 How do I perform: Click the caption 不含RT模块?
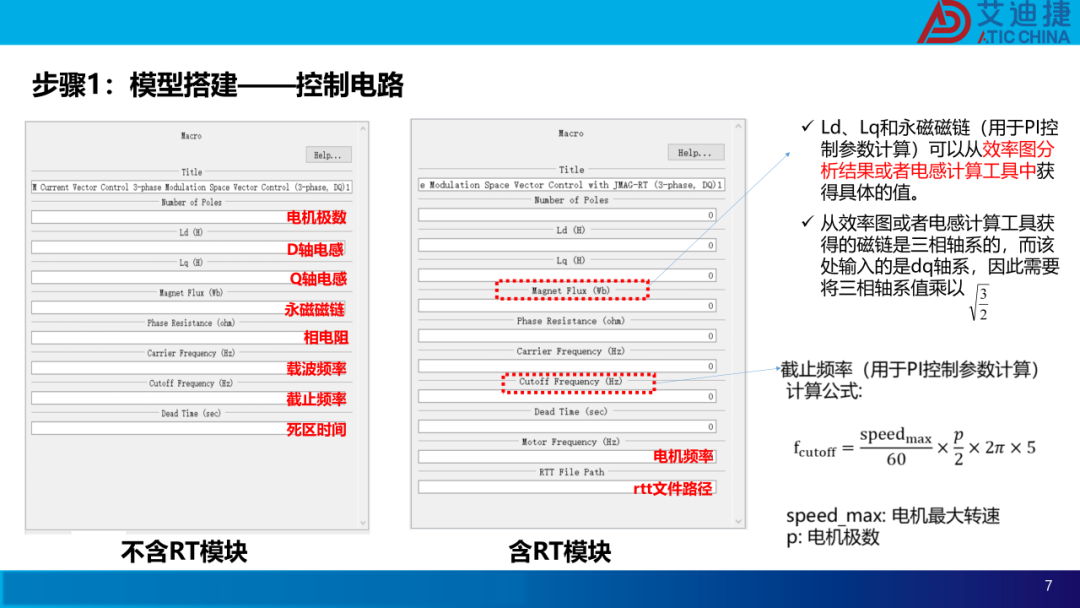coord(184,552)
